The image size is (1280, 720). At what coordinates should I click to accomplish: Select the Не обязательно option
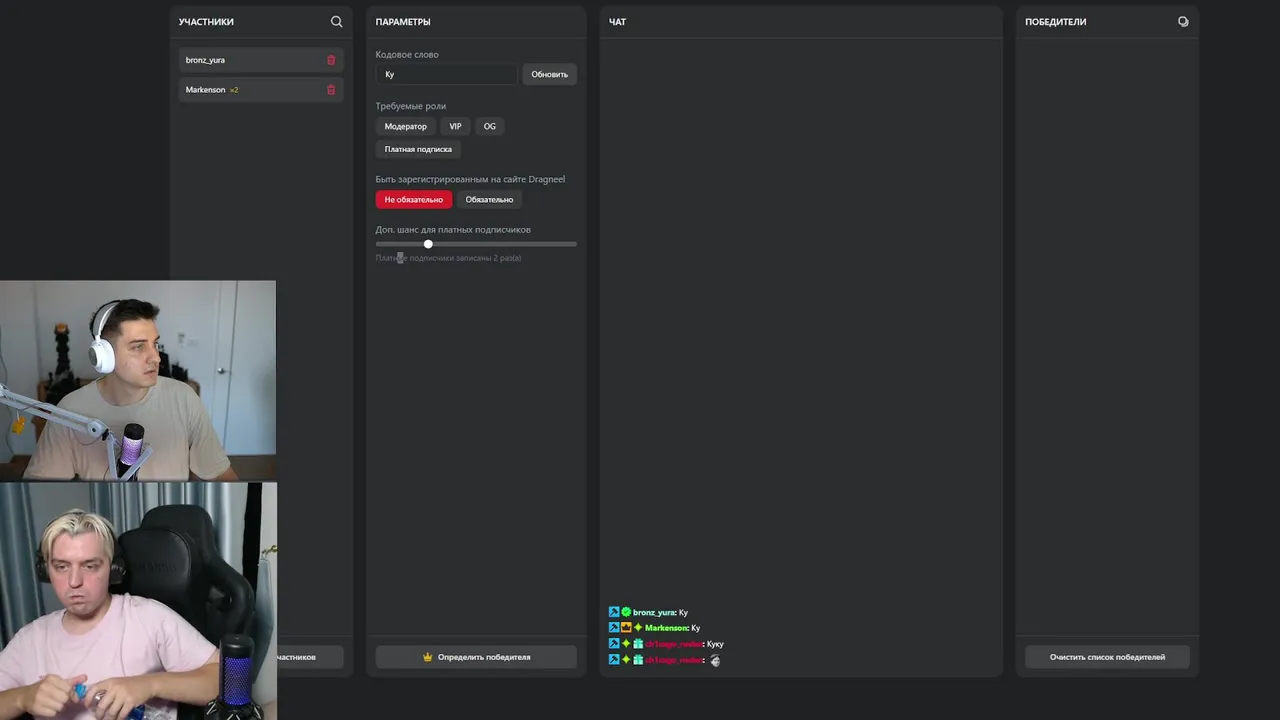[414, 199]
